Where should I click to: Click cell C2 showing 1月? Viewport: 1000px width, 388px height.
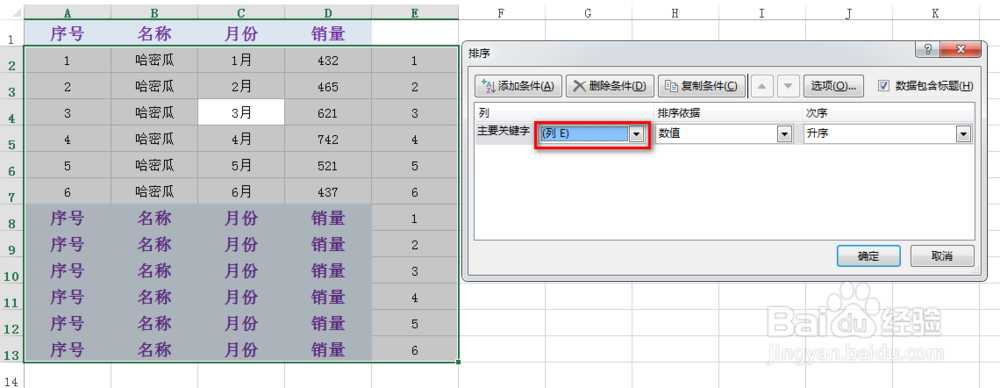click(x=240, y=61)
